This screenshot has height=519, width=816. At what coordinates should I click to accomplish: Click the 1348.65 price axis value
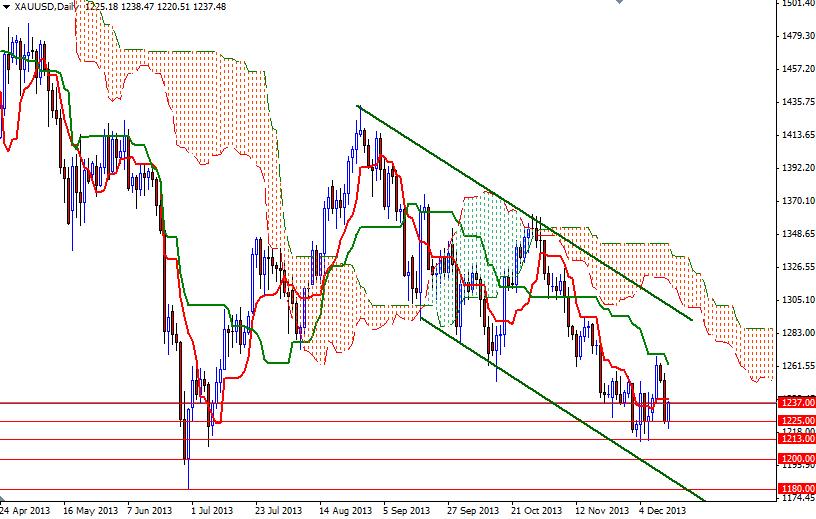click(798, 234)
